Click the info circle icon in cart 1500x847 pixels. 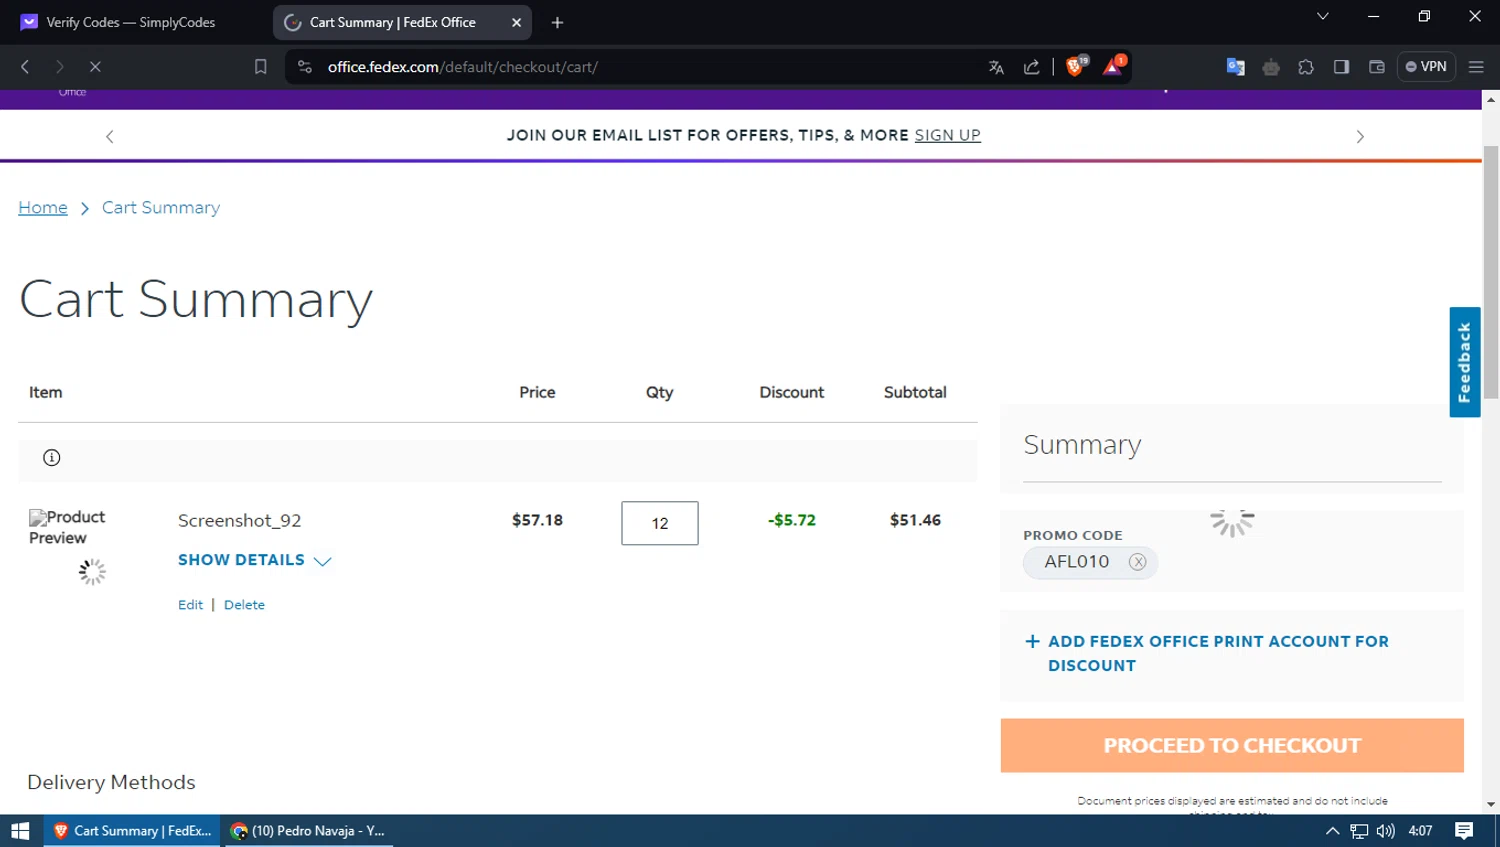pyautogui.click(x=52, y=458)
